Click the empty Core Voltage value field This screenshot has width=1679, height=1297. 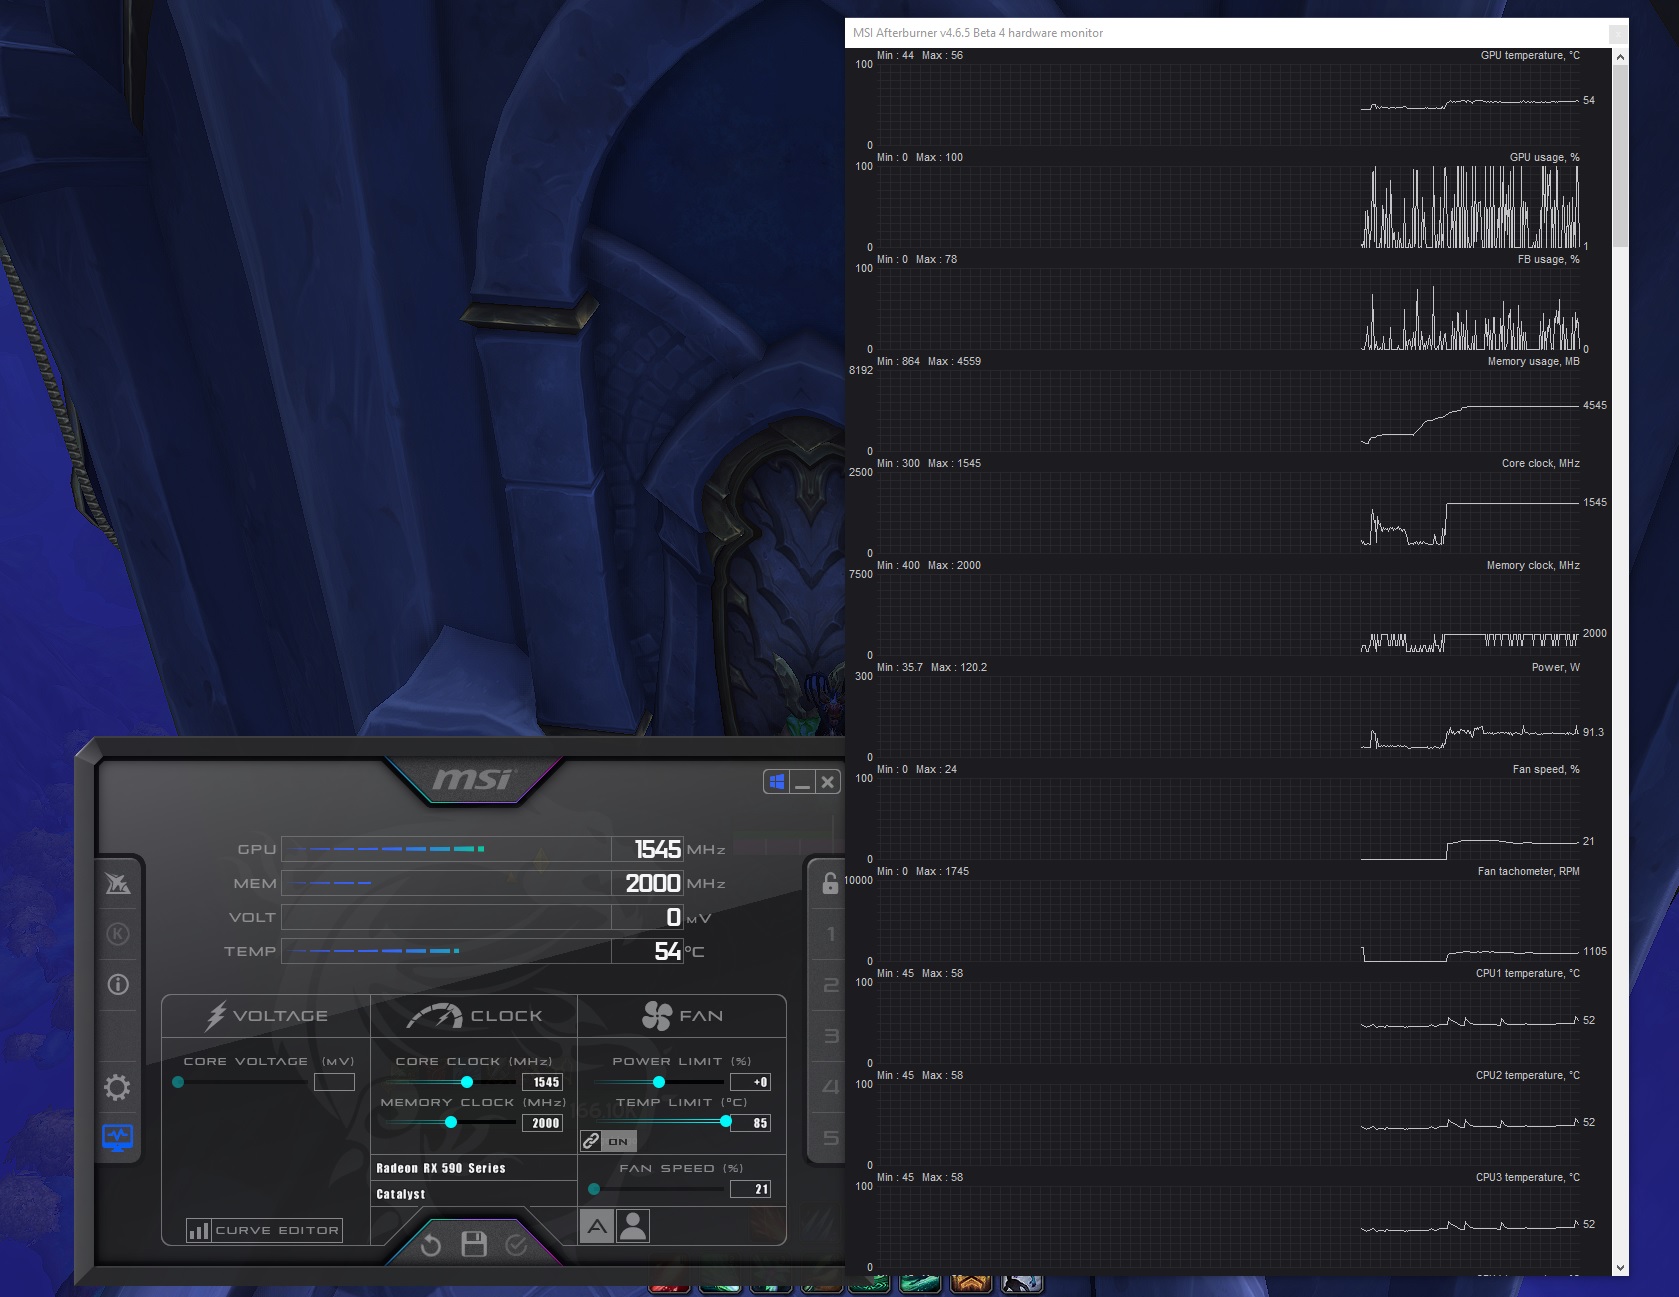pos(334,1082)
